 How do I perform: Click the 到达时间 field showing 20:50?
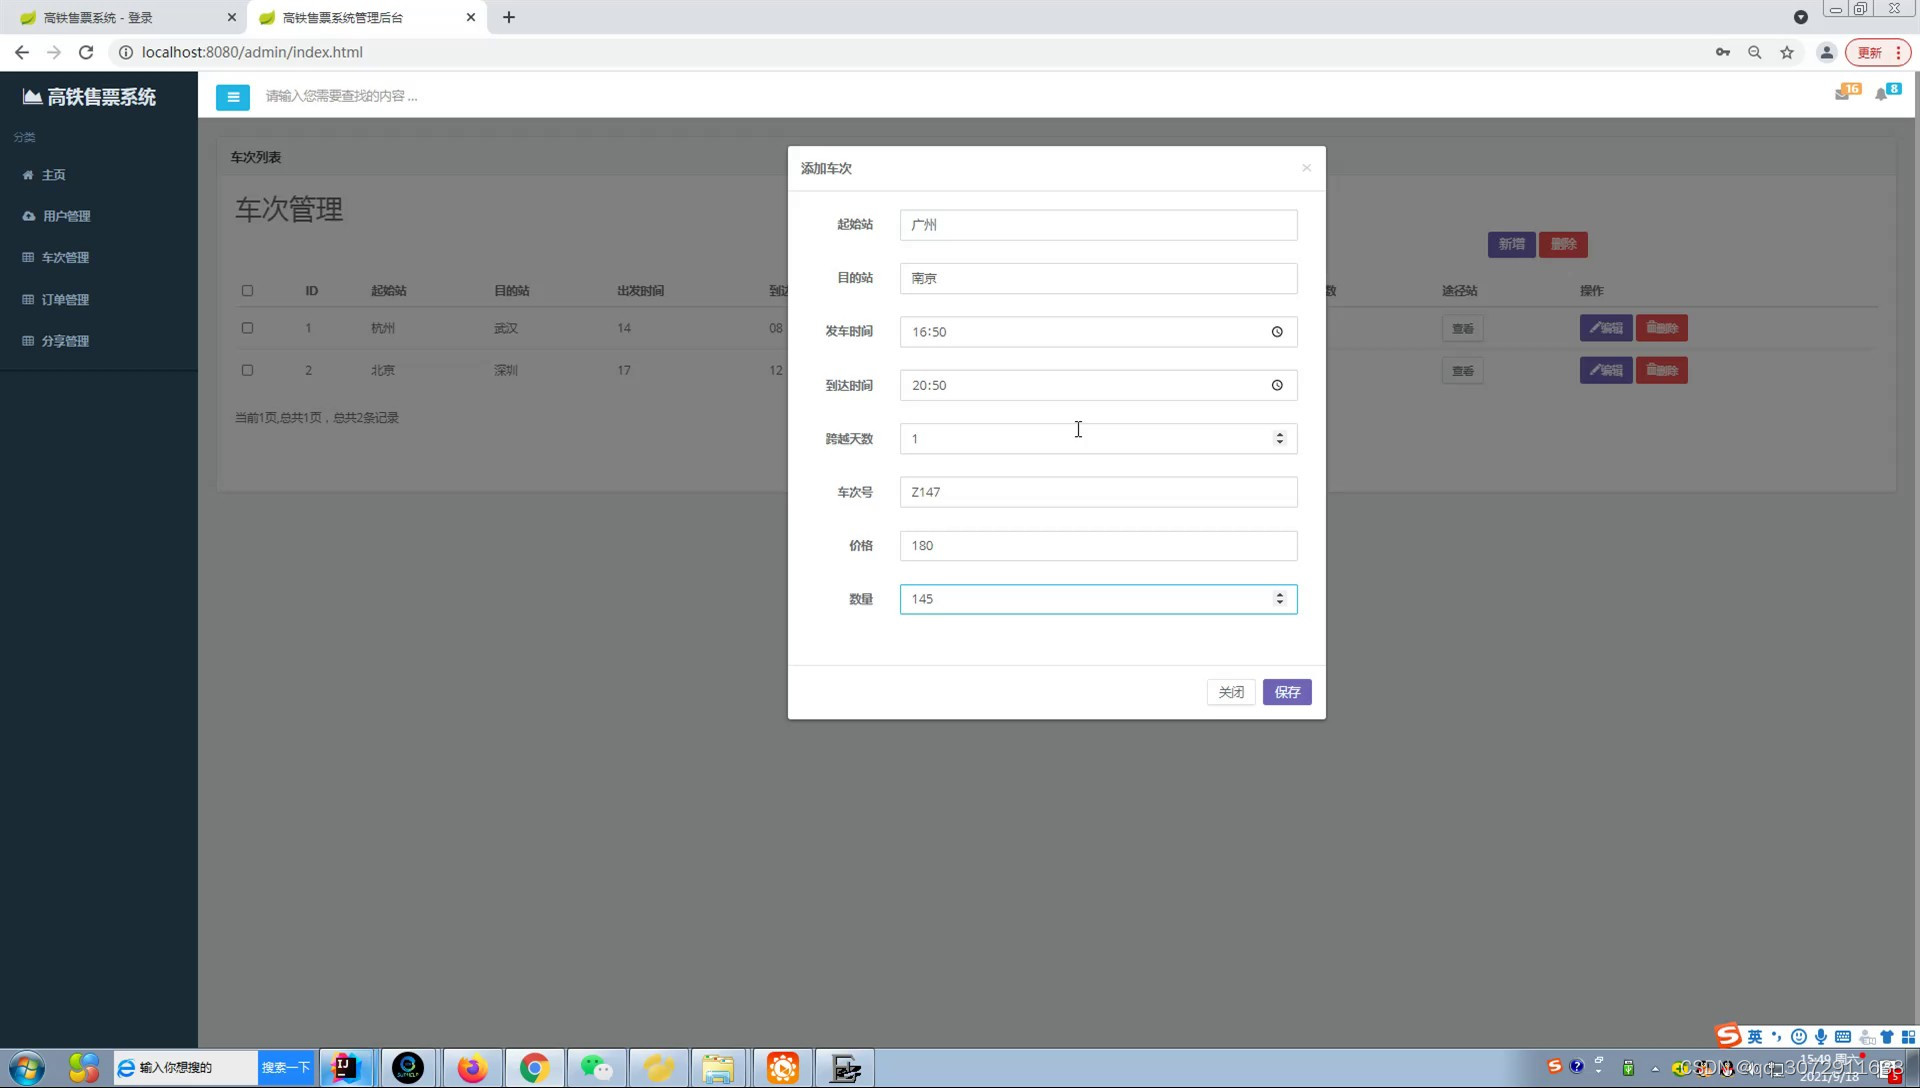tap(1098, 385)
